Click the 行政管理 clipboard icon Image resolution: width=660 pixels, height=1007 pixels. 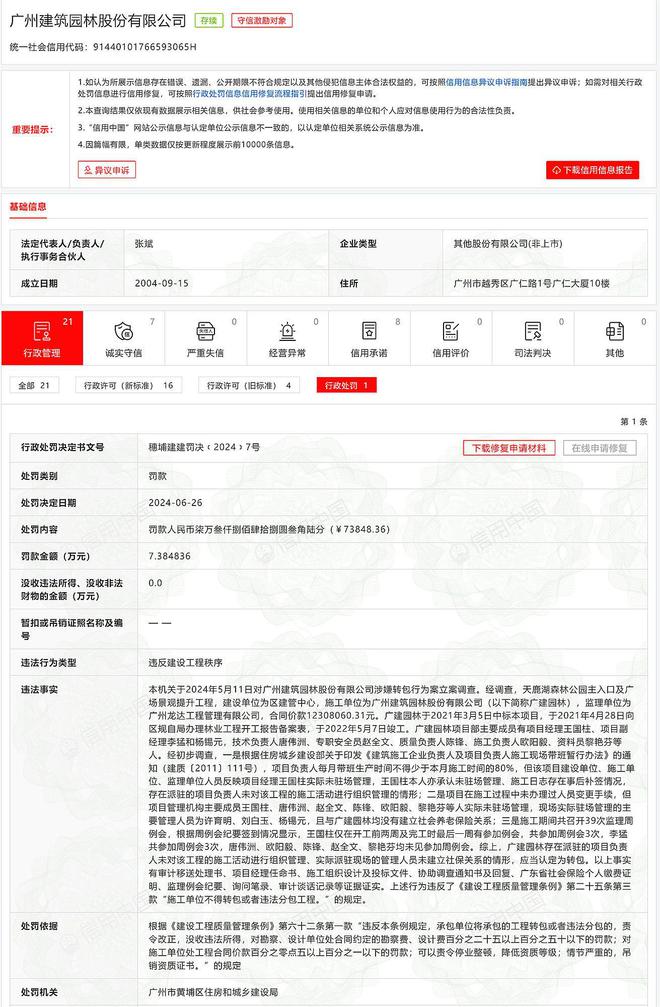pos(42,331)
